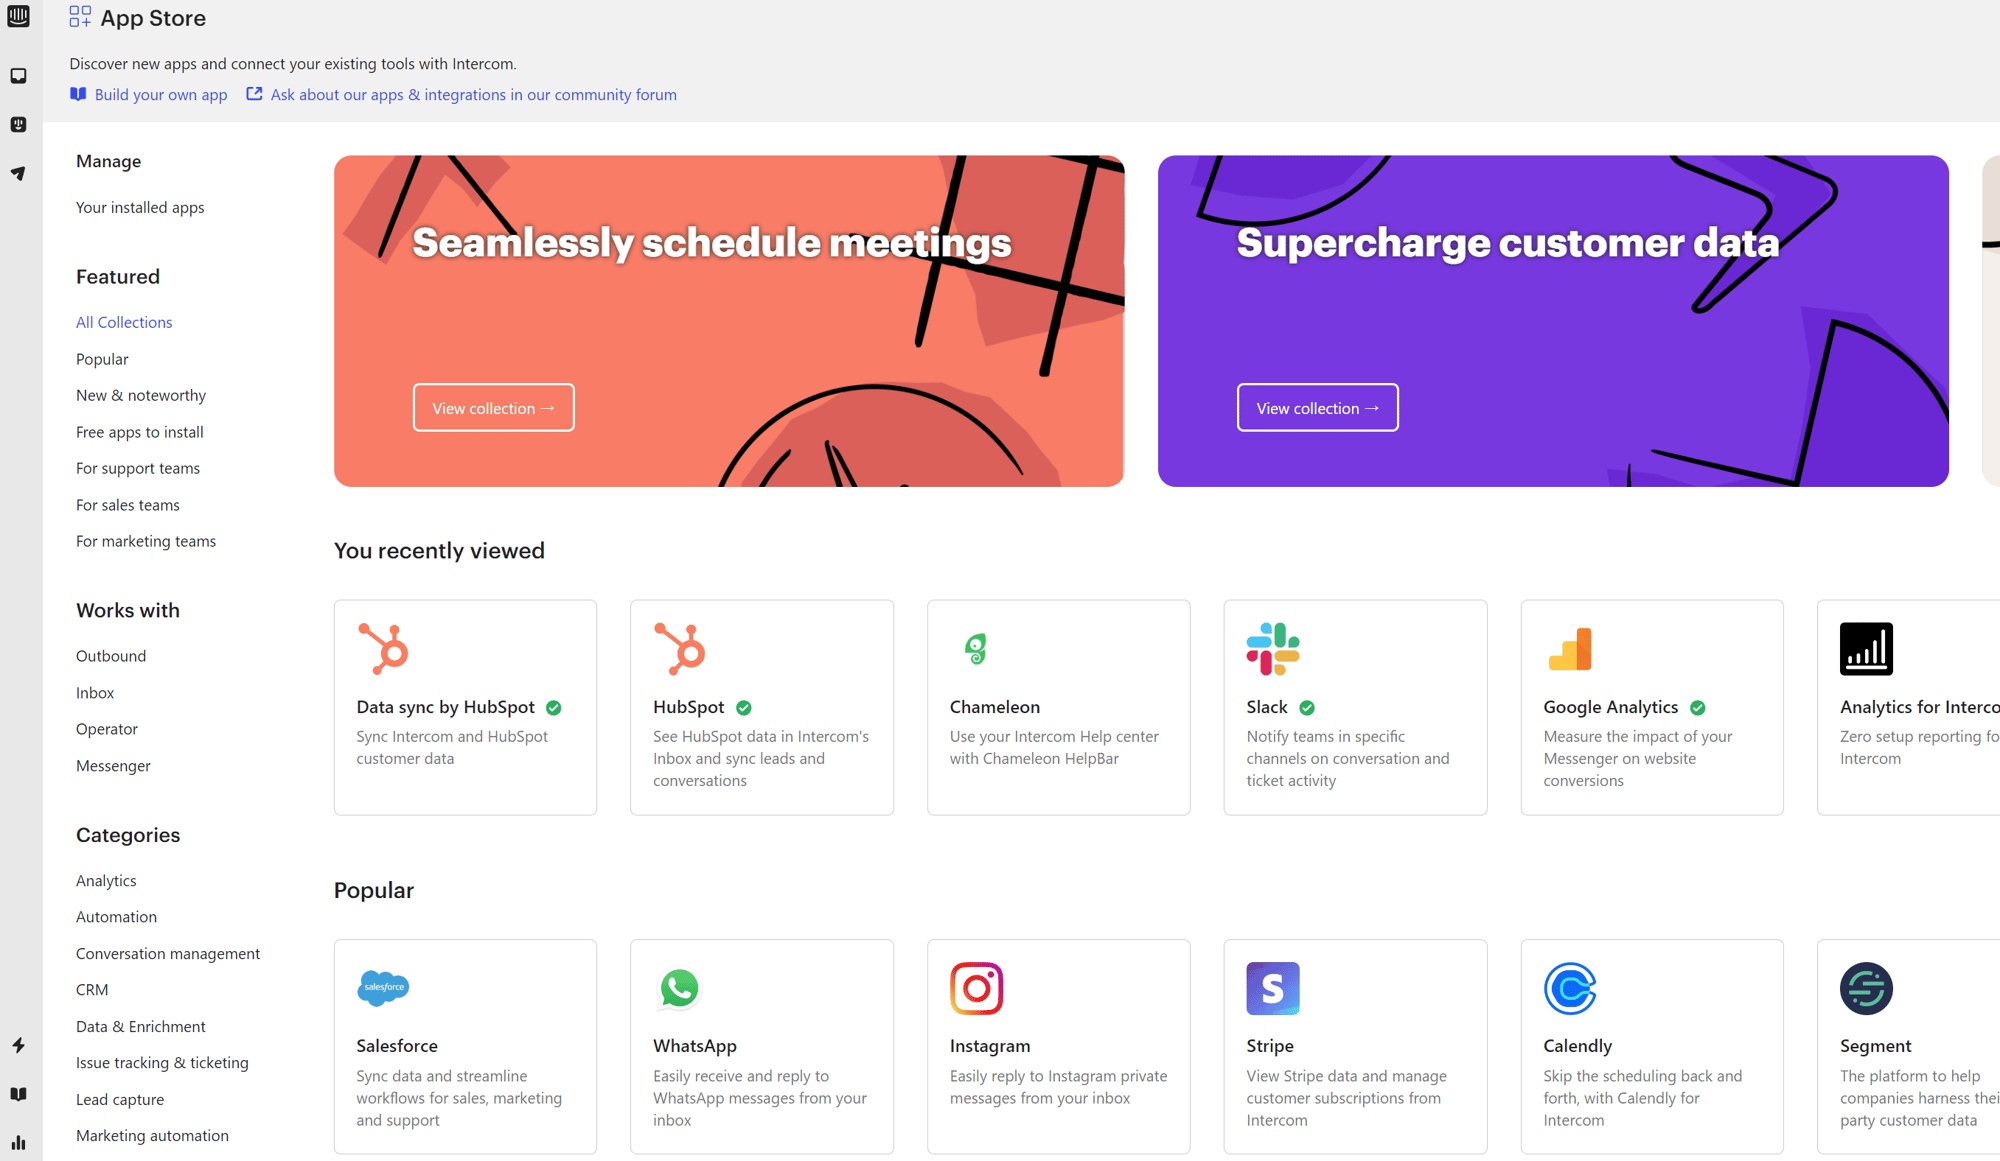The height and width of the screenshot is (1161, 2000).
Task: Click the lightning bolt icon in left rail
Action: [x=19, y=1045]
